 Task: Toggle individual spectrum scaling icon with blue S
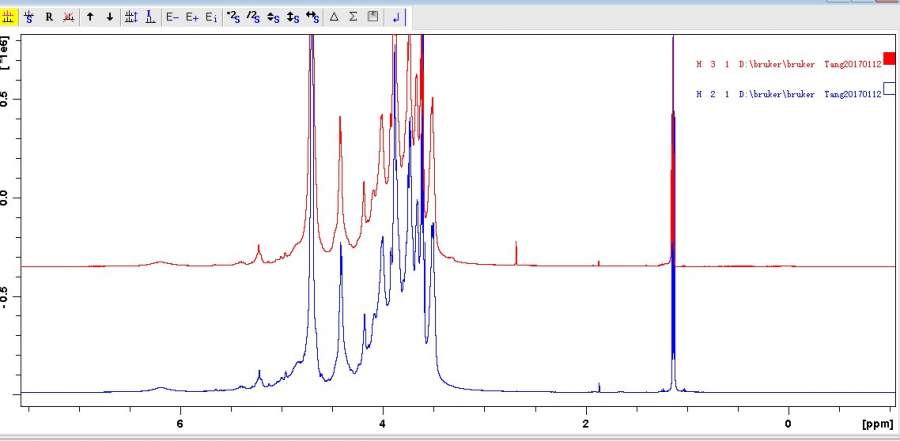29,17
